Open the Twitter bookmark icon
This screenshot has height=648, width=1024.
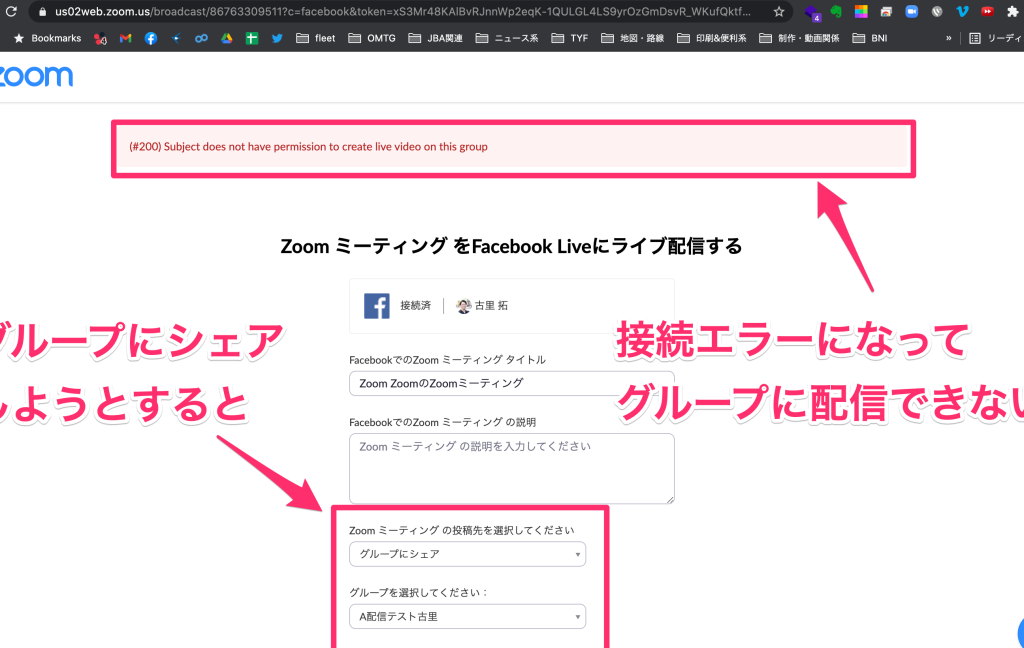click(277, 39)
